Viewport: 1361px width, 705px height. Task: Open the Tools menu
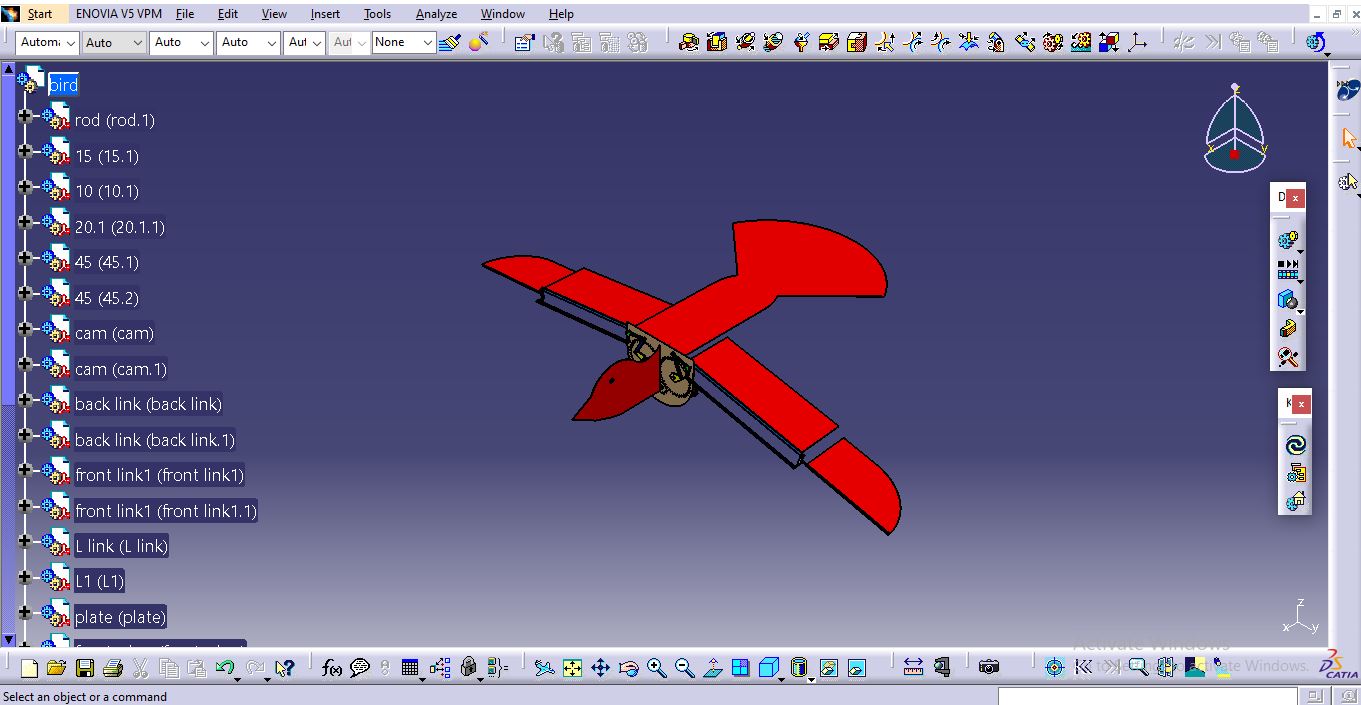[x=377, y=14]
